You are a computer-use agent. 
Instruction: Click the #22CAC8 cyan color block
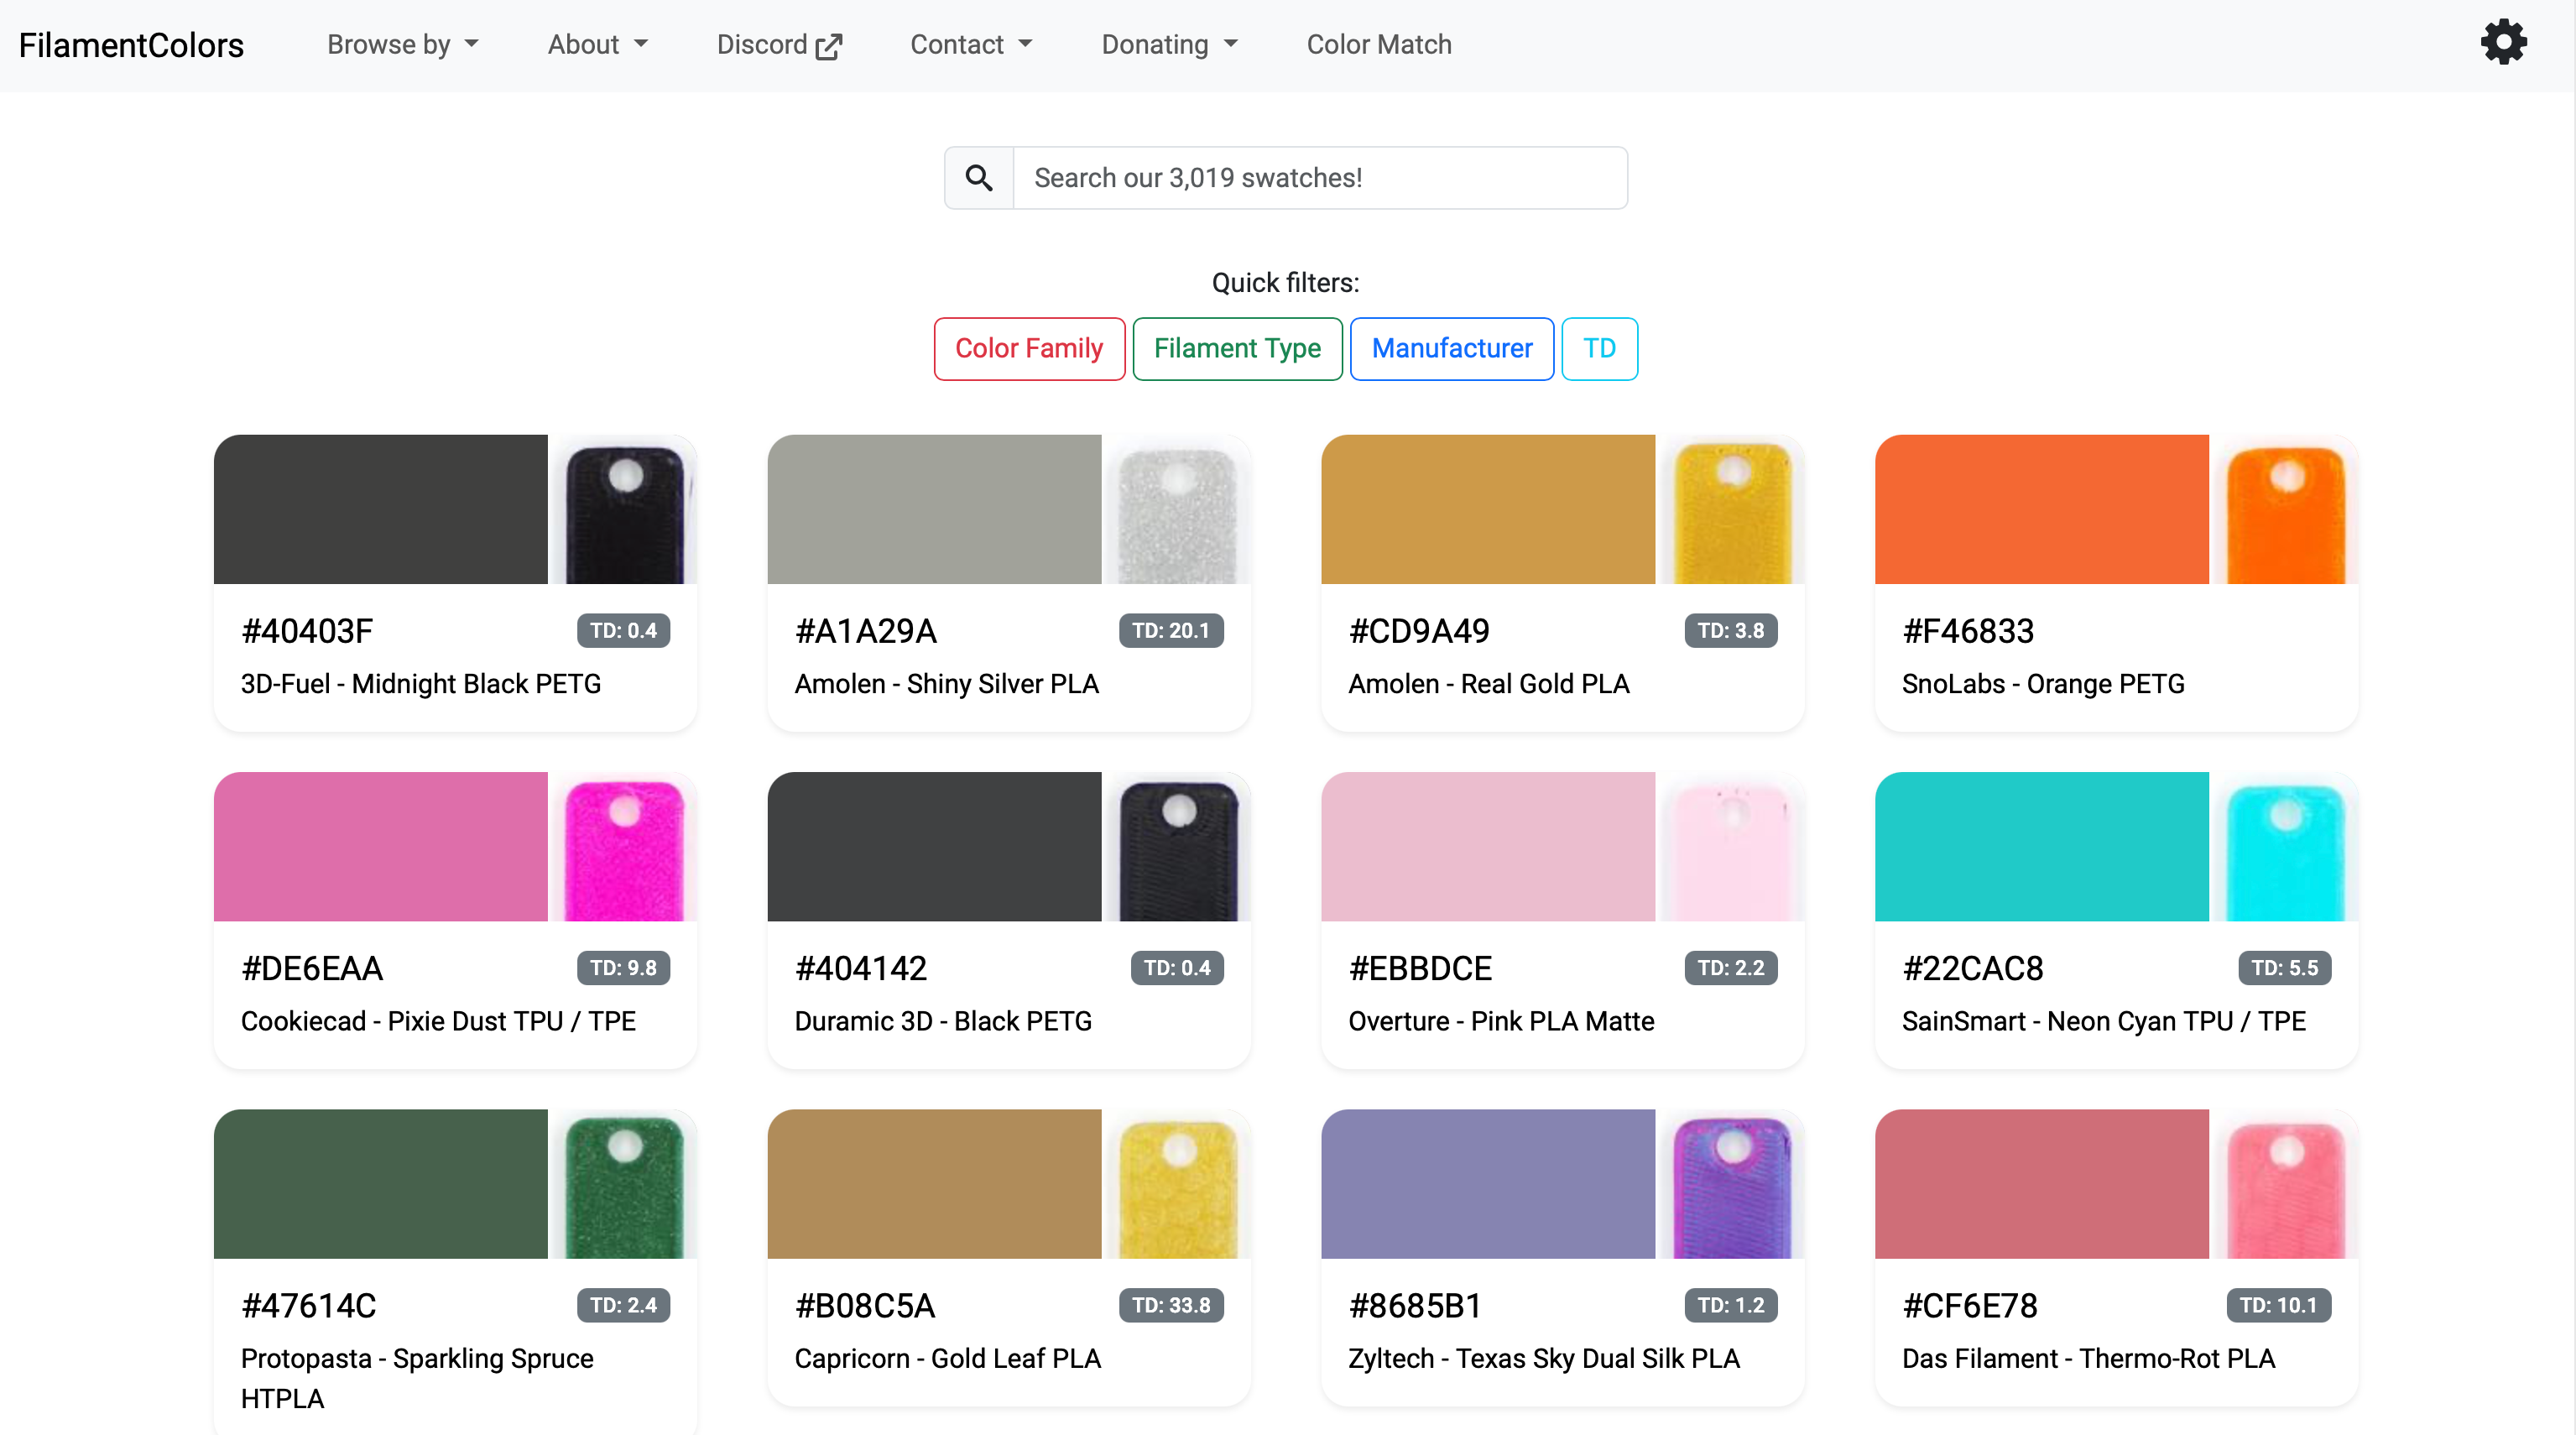2042,846
